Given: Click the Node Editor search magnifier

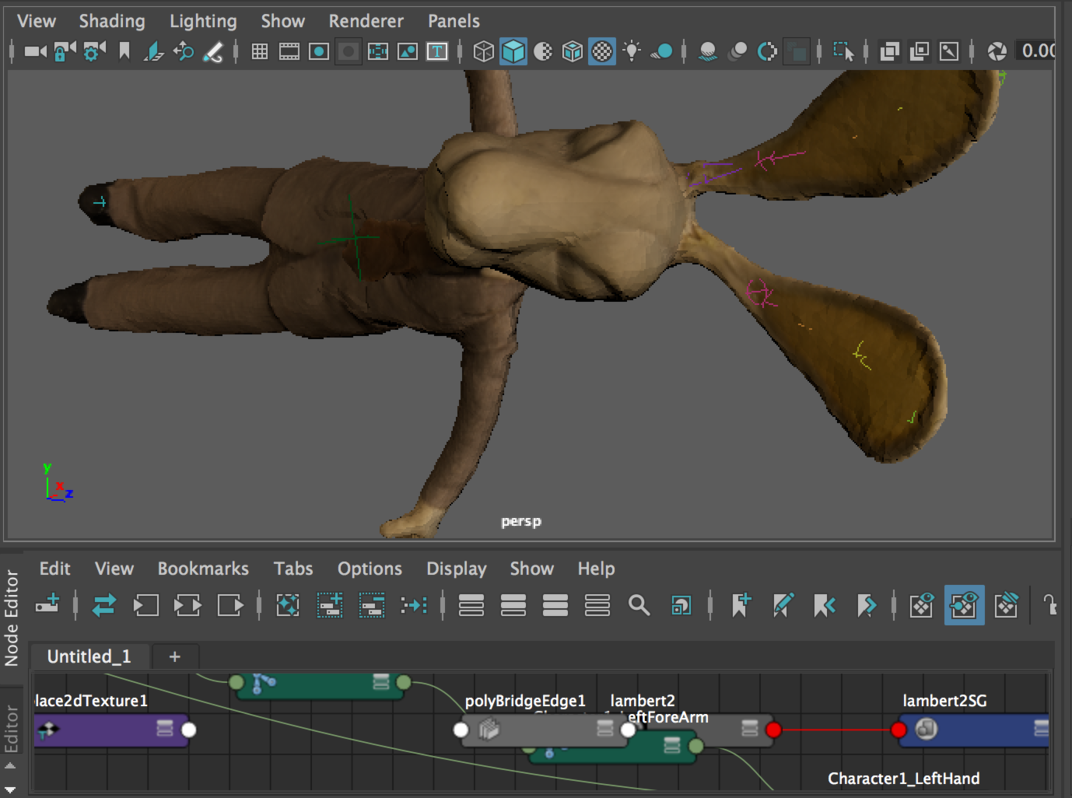Looking at the screenshot, I should 639,605.
